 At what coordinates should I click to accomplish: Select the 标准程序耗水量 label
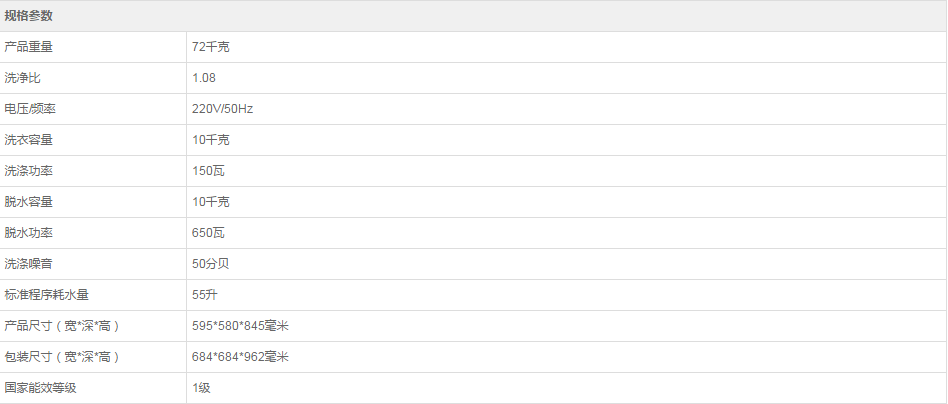pos(47,295)
